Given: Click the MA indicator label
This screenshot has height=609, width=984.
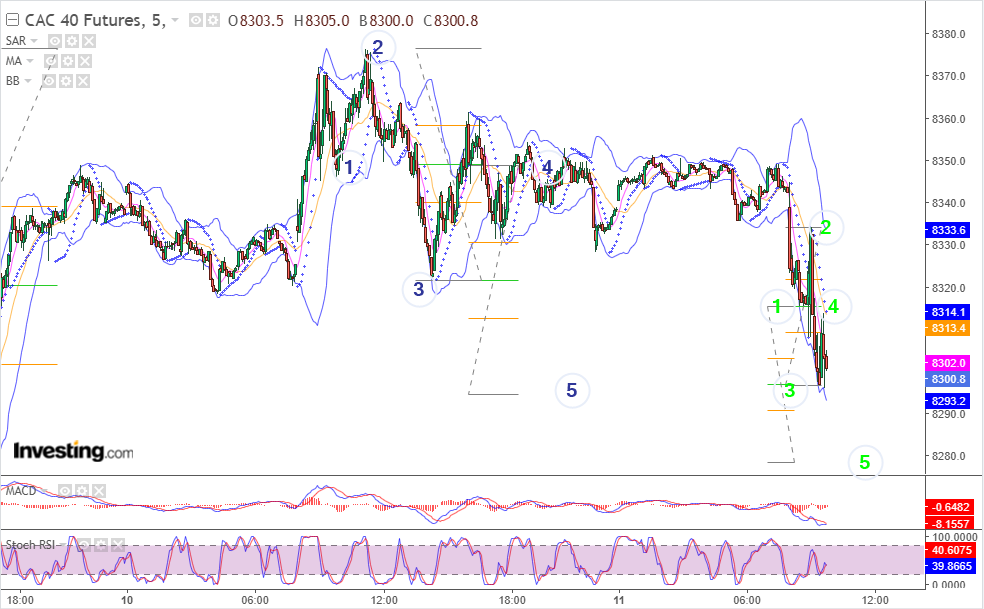Looking at the screenshot, I should (13, 61).
